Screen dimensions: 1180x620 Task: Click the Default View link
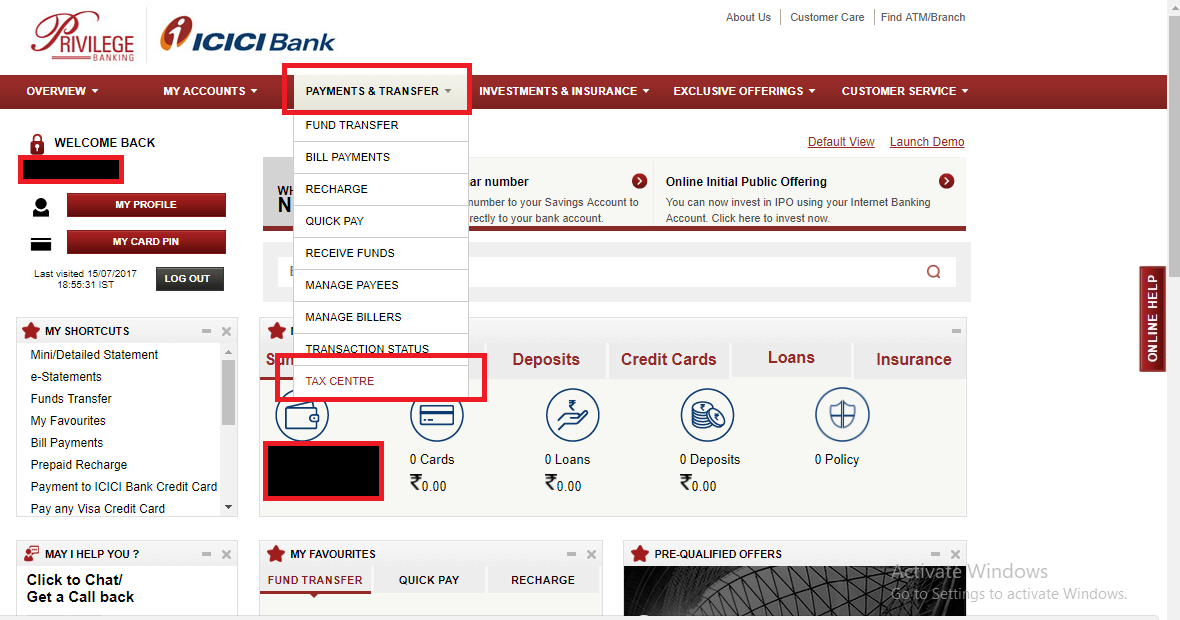click(x=841, y=141)
